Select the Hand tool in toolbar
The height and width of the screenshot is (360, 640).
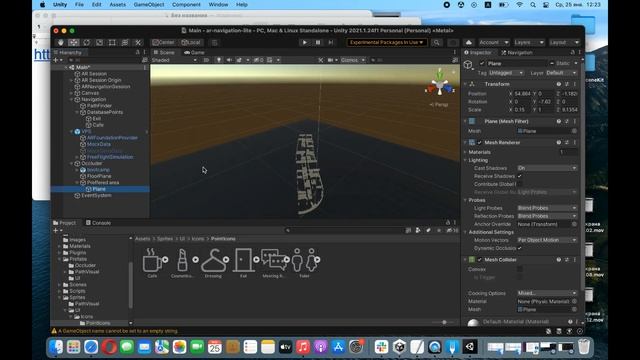[60, 42]
